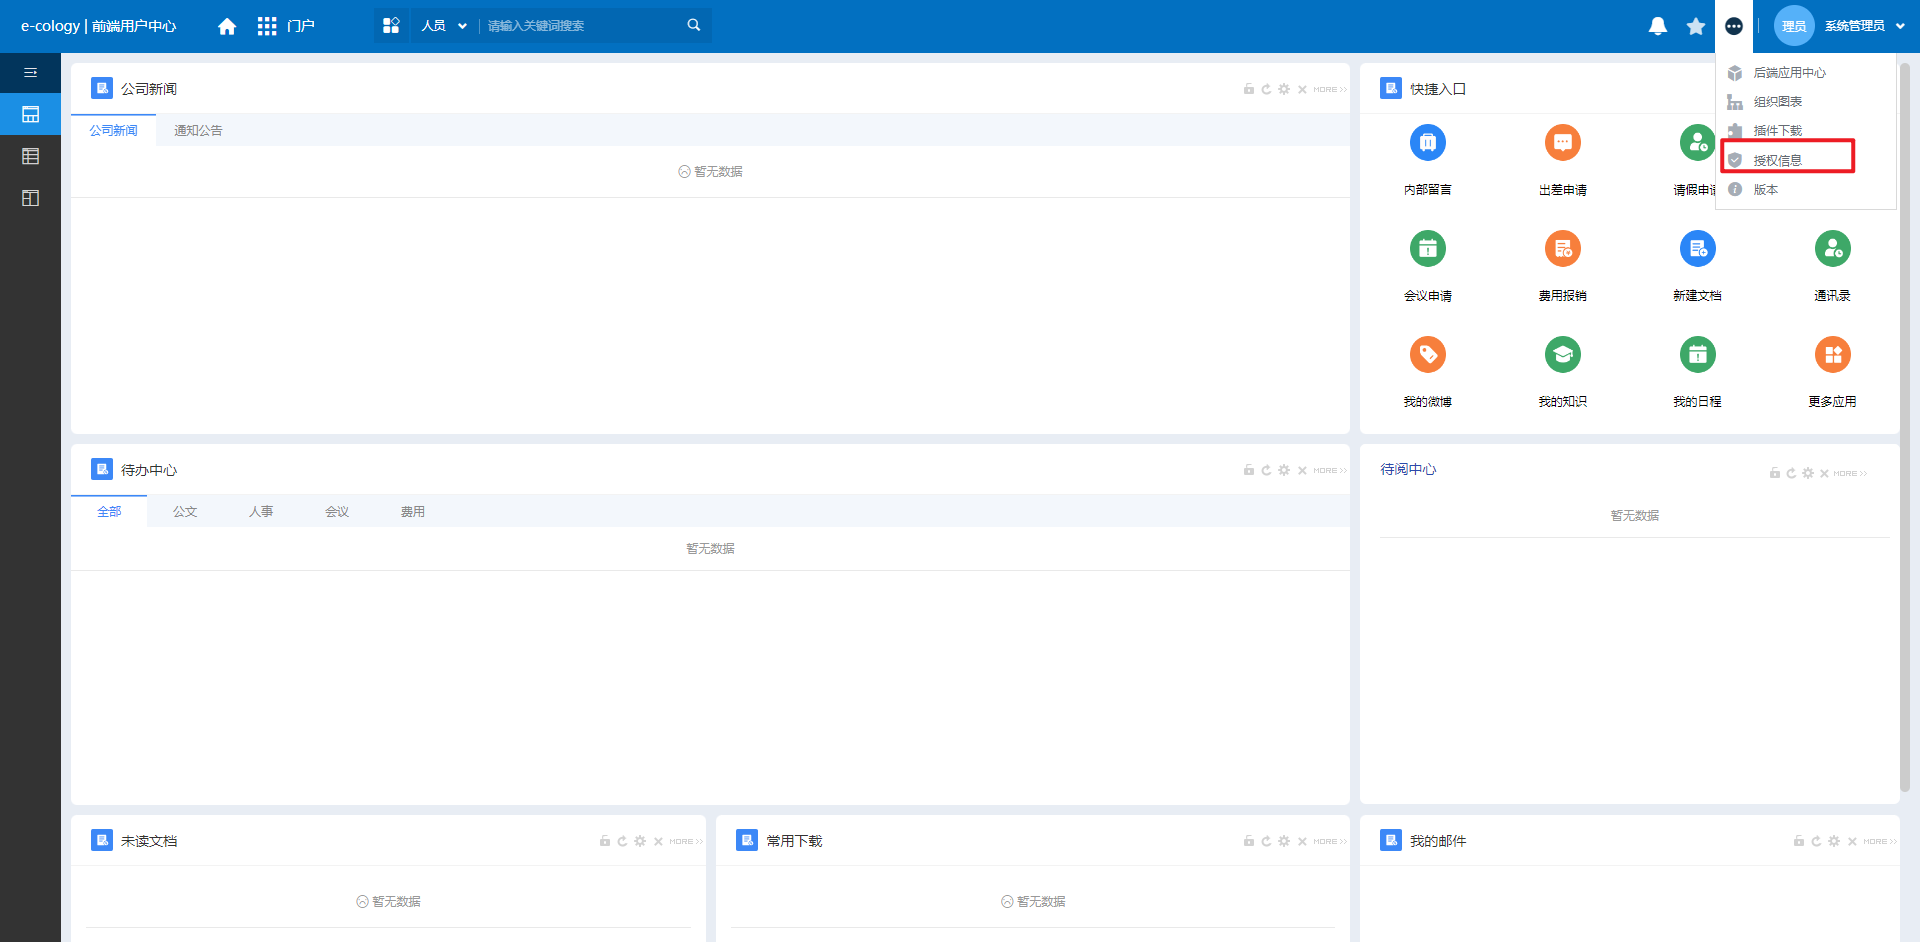The width and height of the screenshot is (1920, 942).
Task: Open settings gear of 待办中心 panel
Action: pyautogui.click(x=1284, y=470)
